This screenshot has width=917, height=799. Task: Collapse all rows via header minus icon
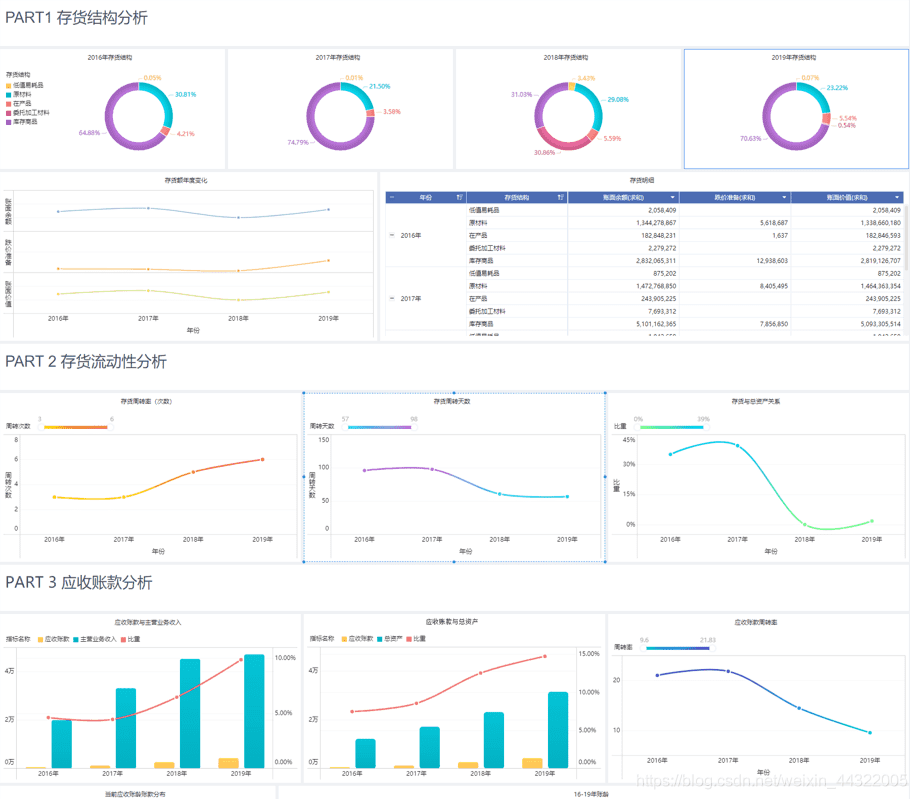pos(392,198)
